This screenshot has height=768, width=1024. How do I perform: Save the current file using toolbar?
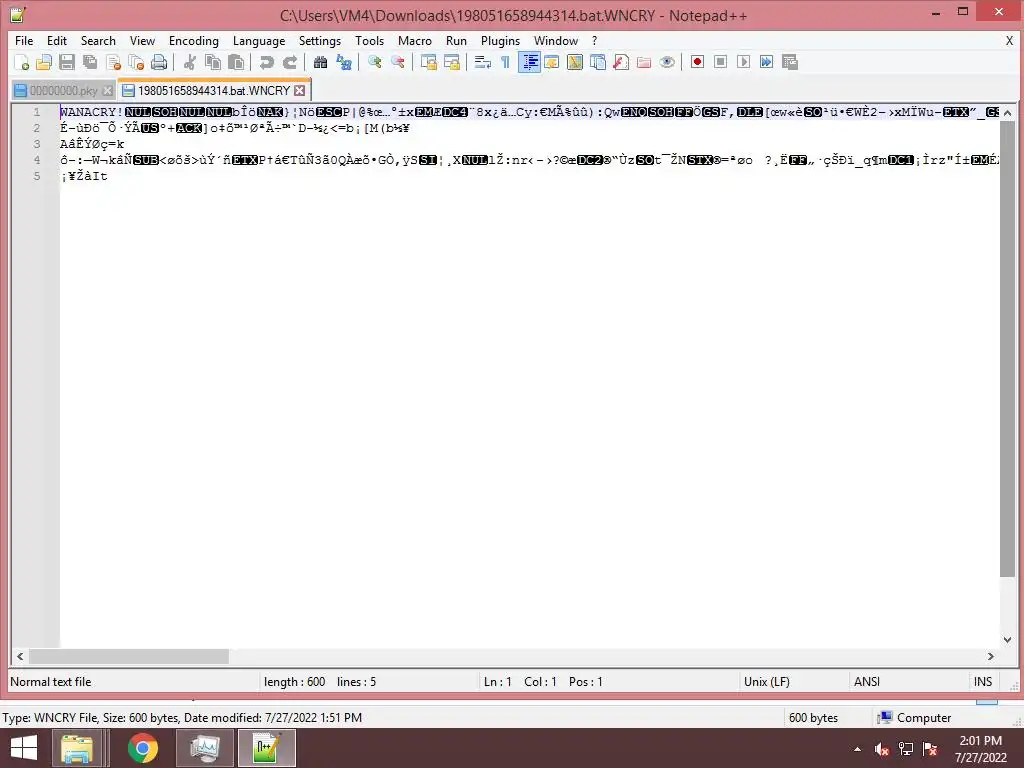pos(67,62)
